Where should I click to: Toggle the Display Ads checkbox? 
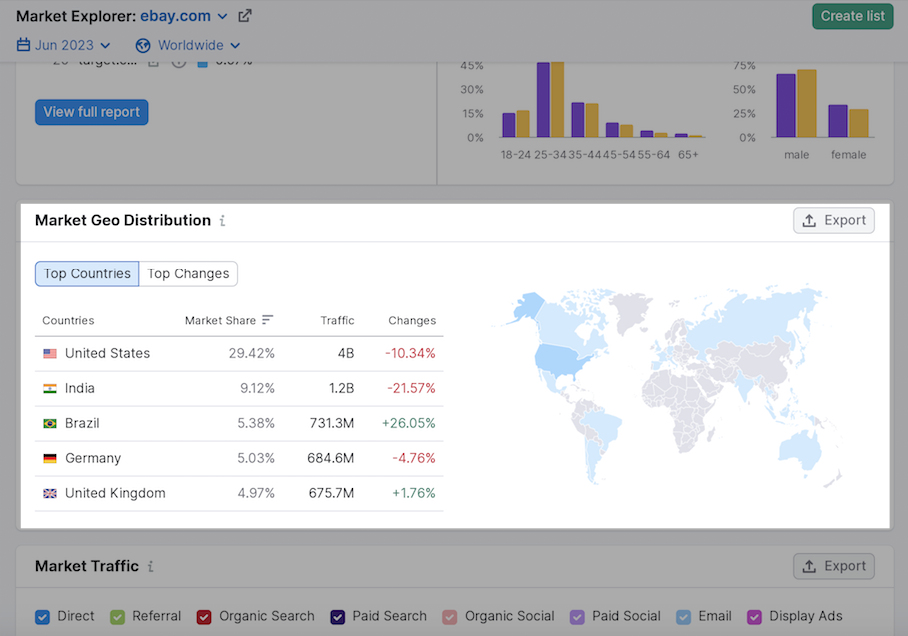pyautogui.click(x=755, y=617)
